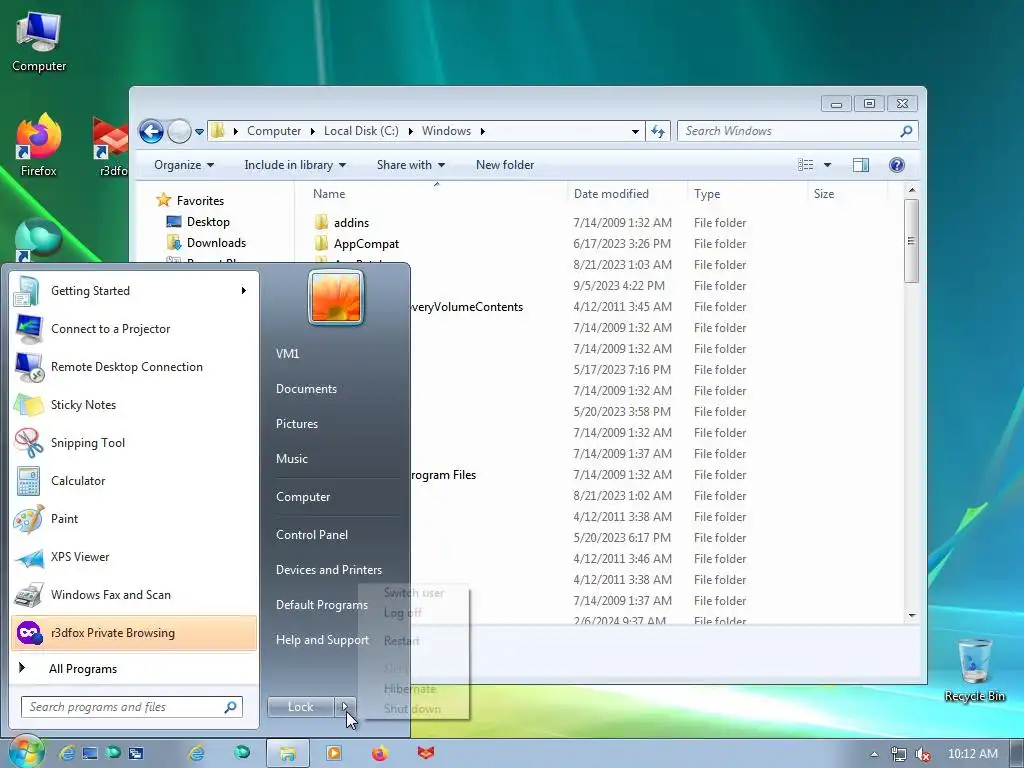Click Computer in the Explorer address bar
The image size is (1024, 768).
click(x=274, y=131)
